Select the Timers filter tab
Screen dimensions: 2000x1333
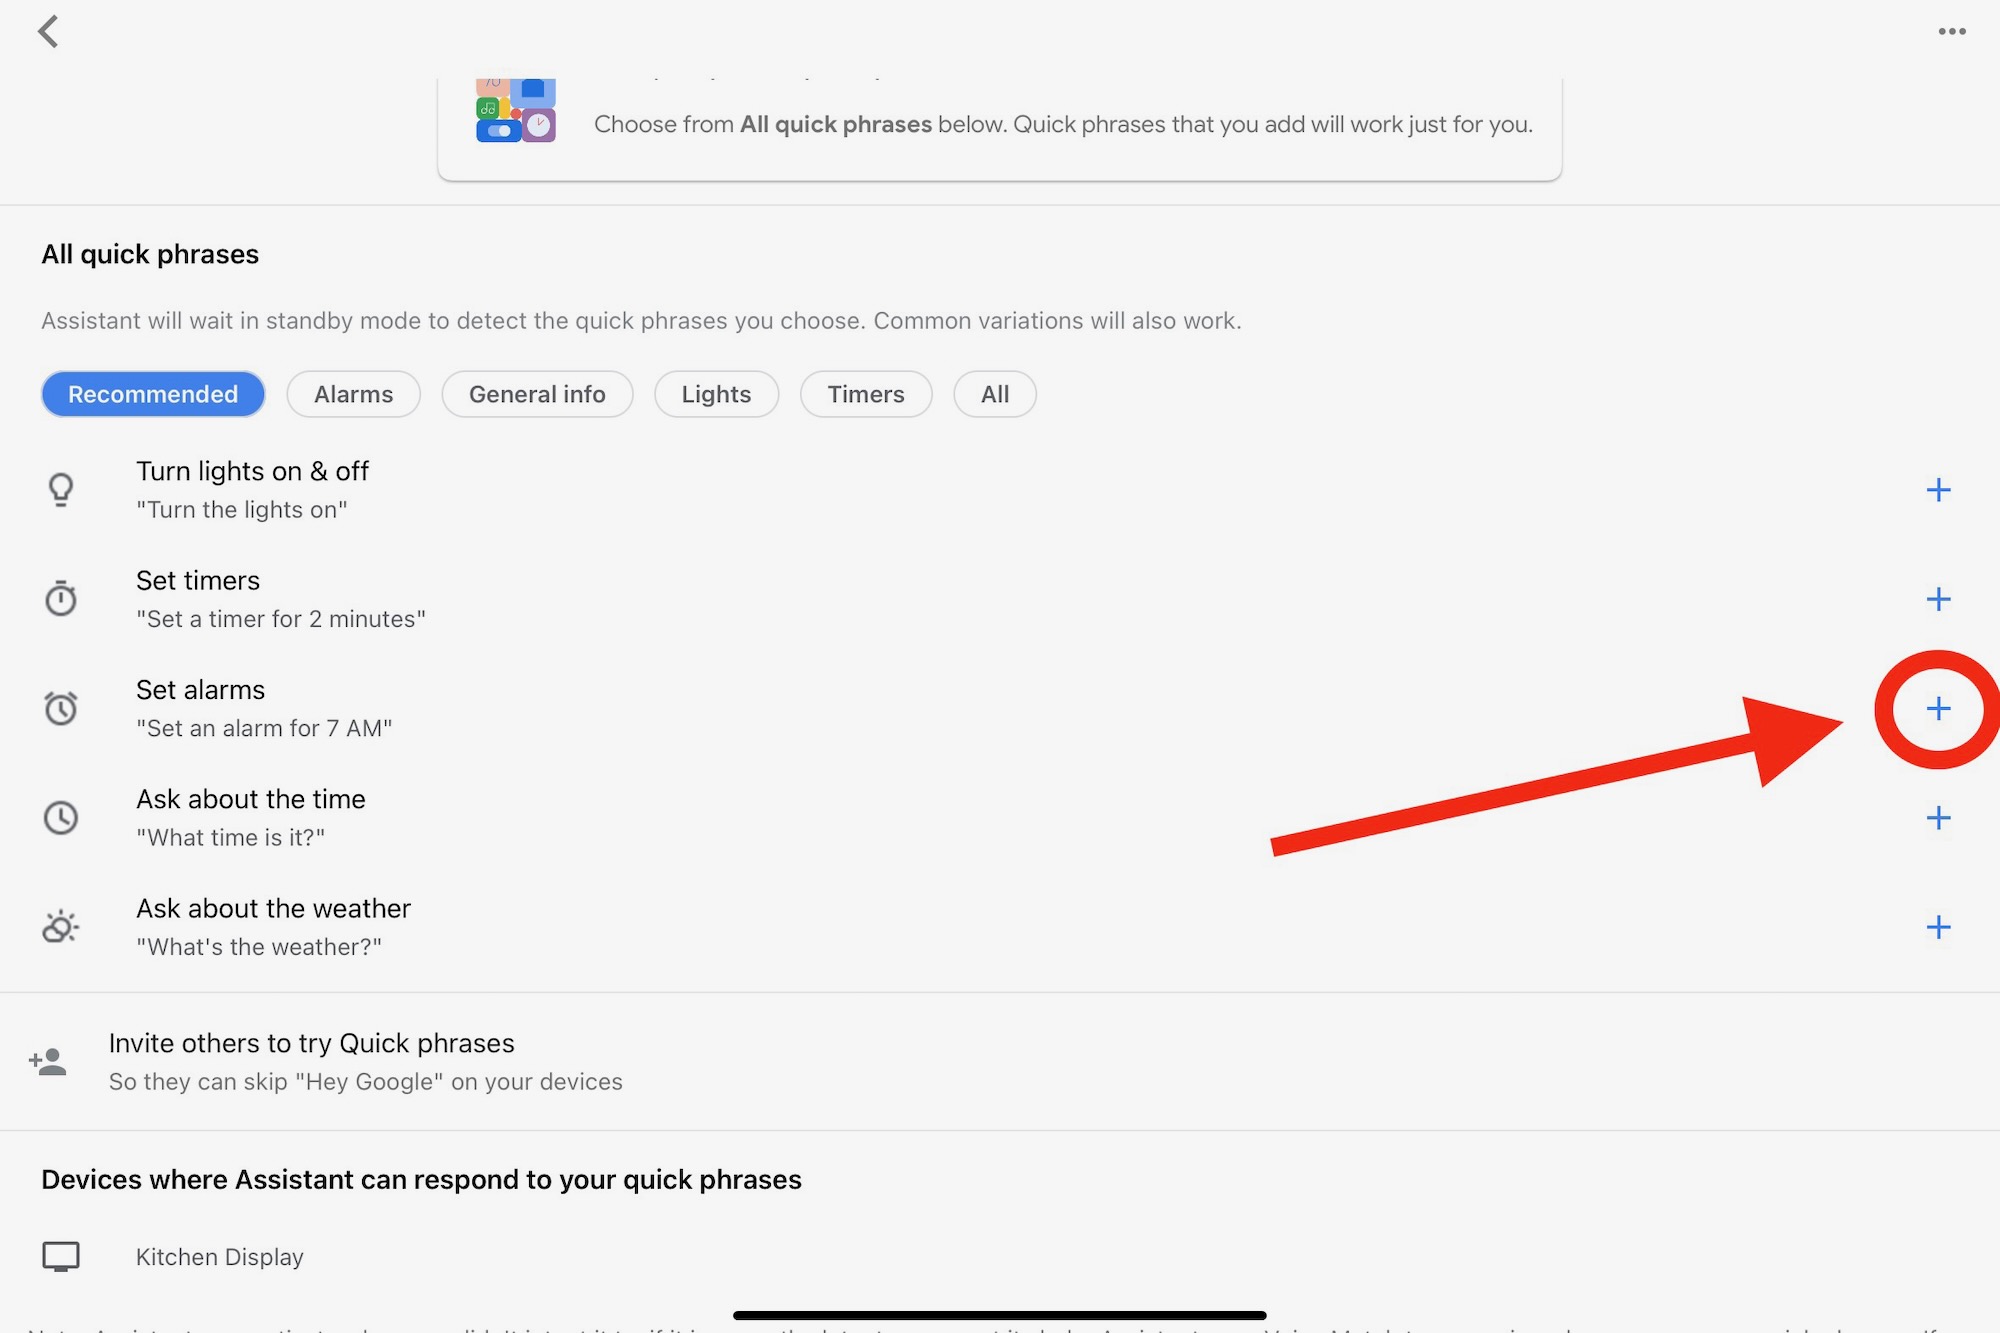pyautogui.click(x=865, y=393)
